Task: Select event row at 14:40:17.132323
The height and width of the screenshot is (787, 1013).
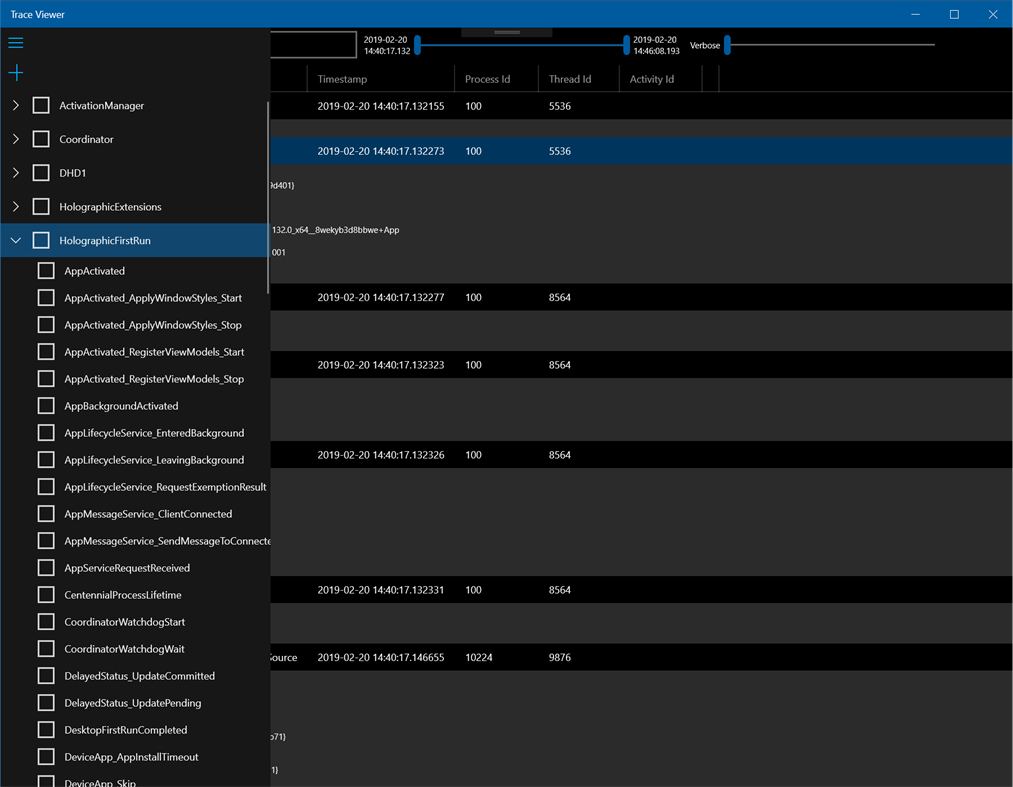Action: (642, 365)
